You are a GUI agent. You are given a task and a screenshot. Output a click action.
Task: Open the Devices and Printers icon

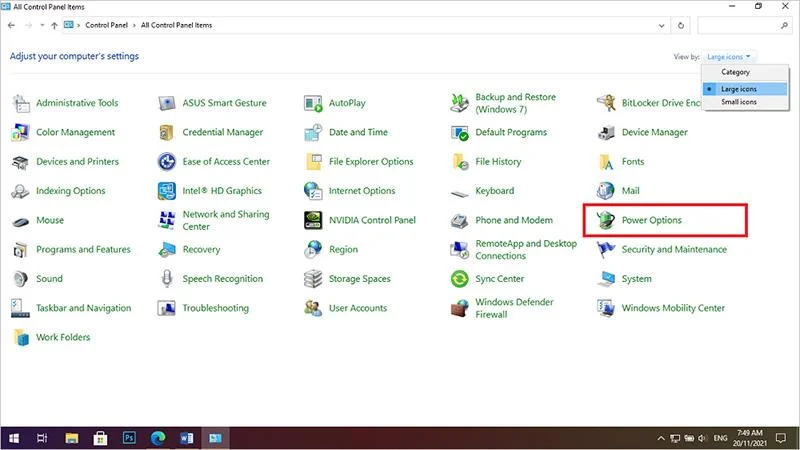click(x=20, y=162)
